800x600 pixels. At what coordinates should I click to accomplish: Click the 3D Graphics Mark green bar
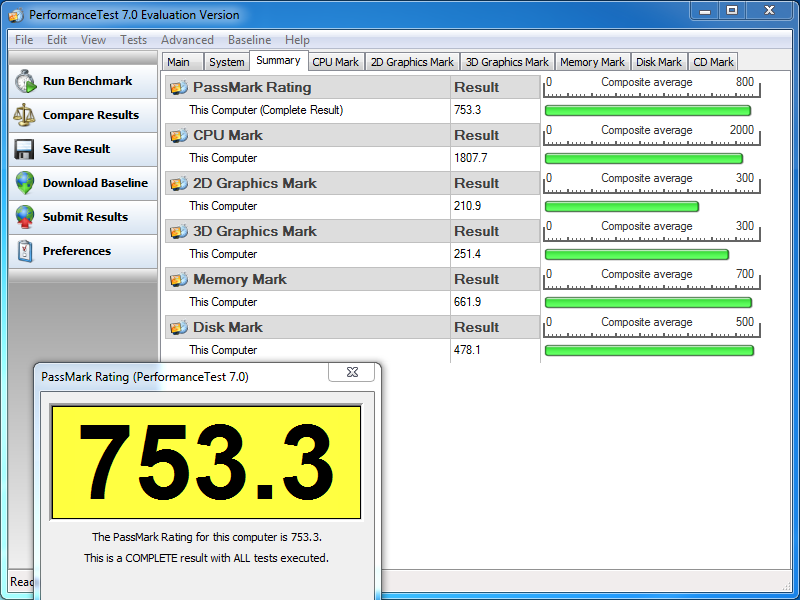637,255
